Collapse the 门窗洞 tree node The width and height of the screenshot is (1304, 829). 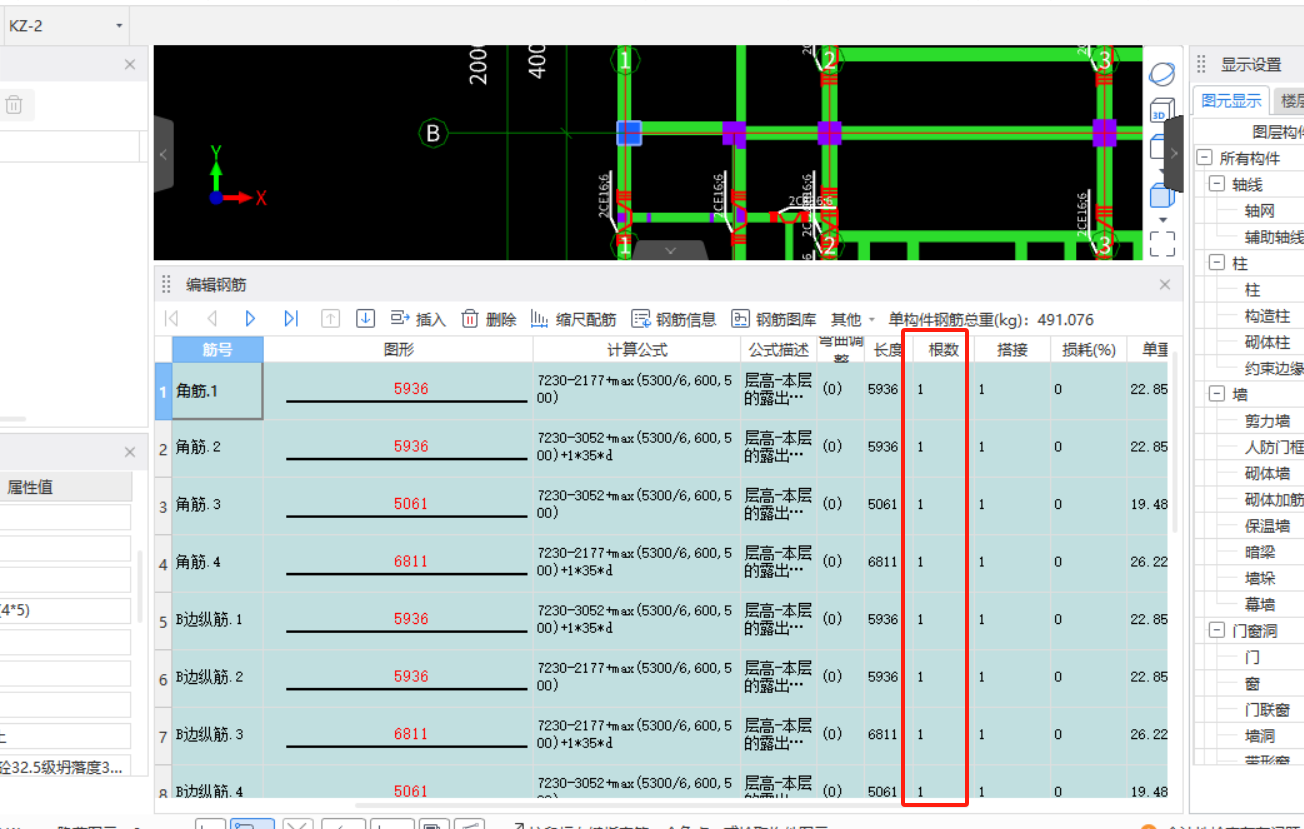(1216, 630)
